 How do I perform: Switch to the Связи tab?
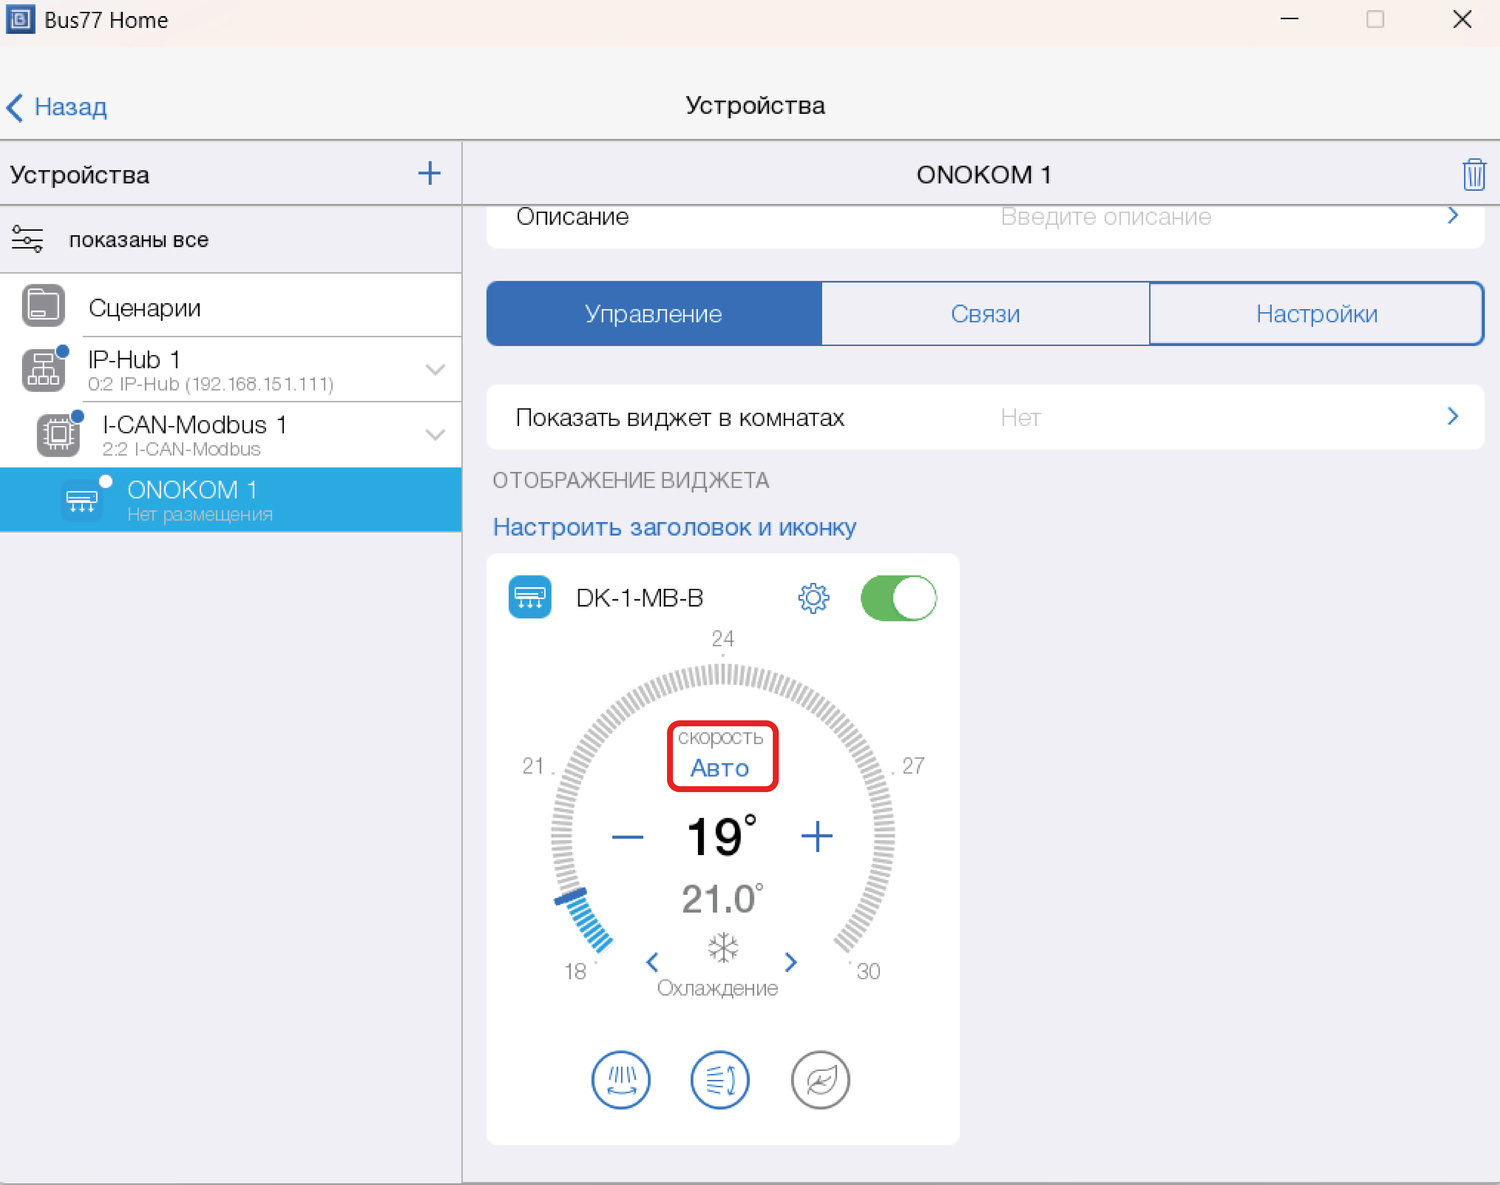click(985, 314)
